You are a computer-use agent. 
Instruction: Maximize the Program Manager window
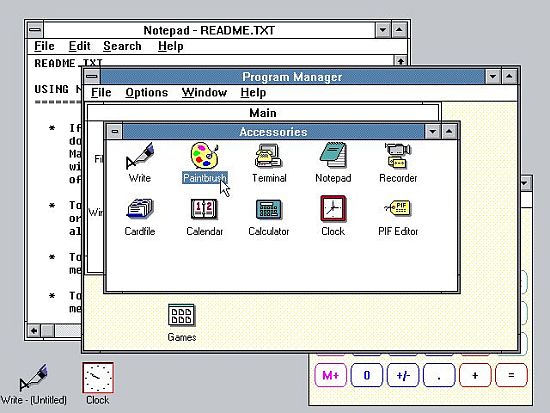[x=509, y=76]
